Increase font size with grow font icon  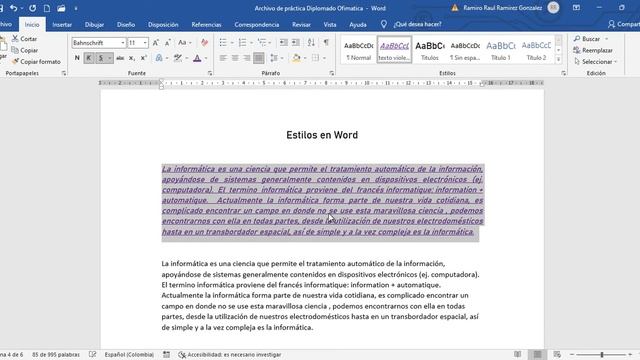pos(156,42)
